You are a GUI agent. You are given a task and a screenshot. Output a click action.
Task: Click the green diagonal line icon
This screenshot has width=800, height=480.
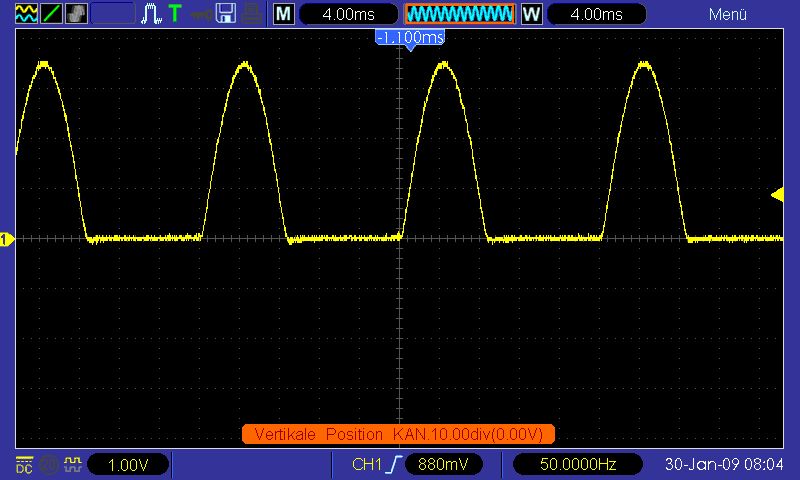coord(52,13)
